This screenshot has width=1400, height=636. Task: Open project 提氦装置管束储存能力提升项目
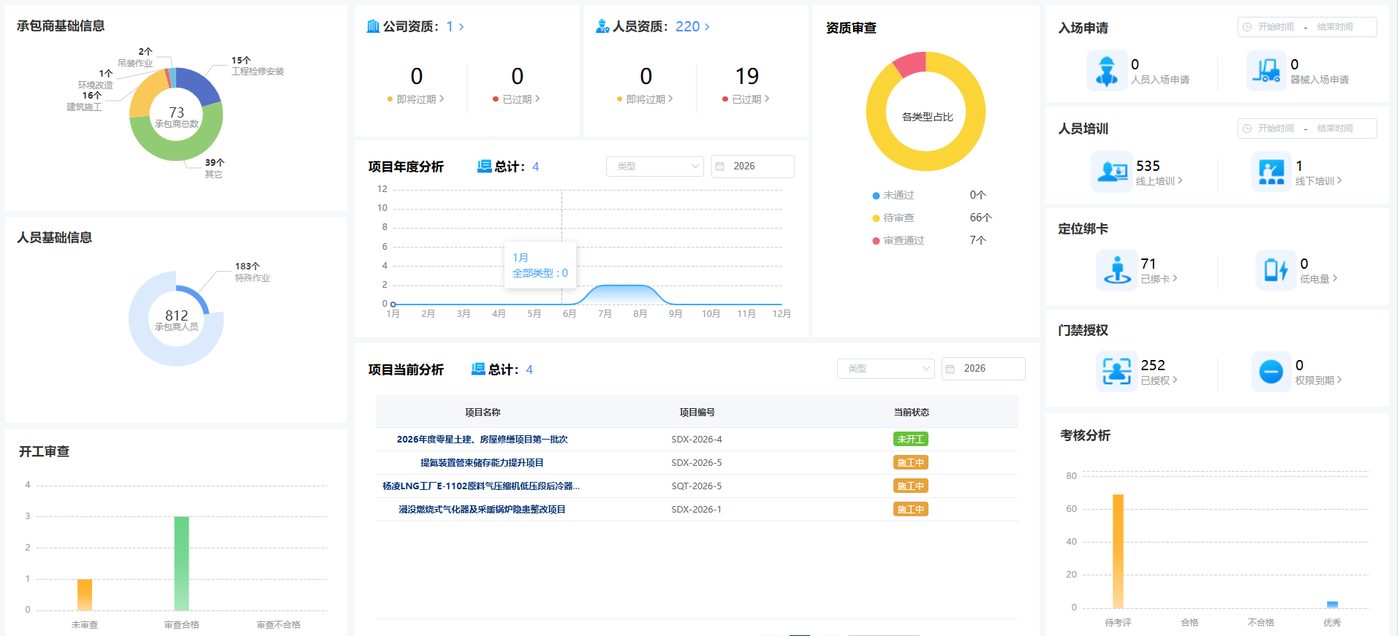(x=482, y=463)
